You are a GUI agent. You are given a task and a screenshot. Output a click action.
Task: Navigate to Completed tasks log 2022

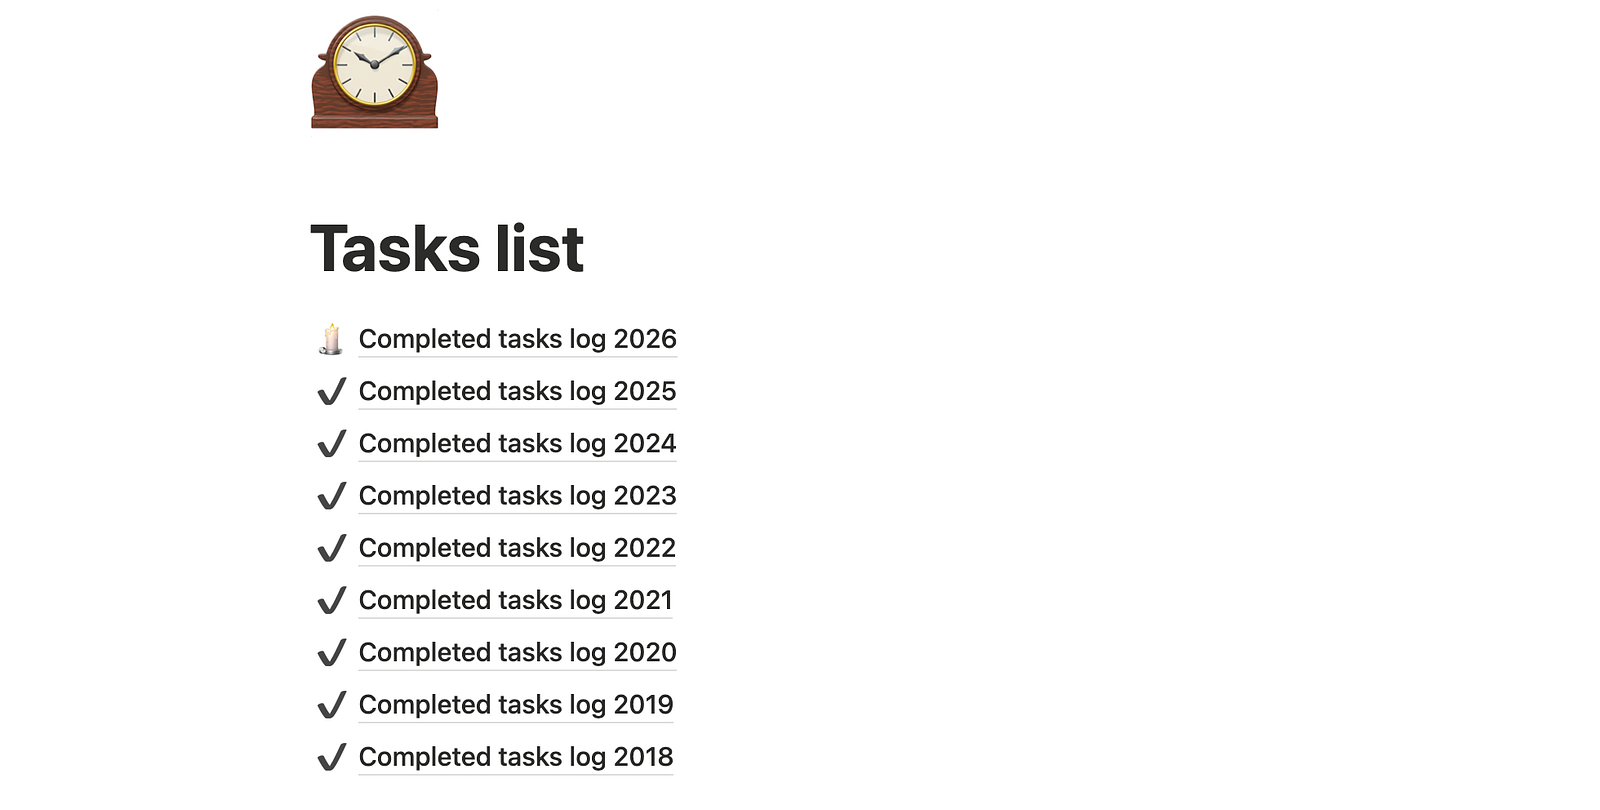(x=517, y=549)
